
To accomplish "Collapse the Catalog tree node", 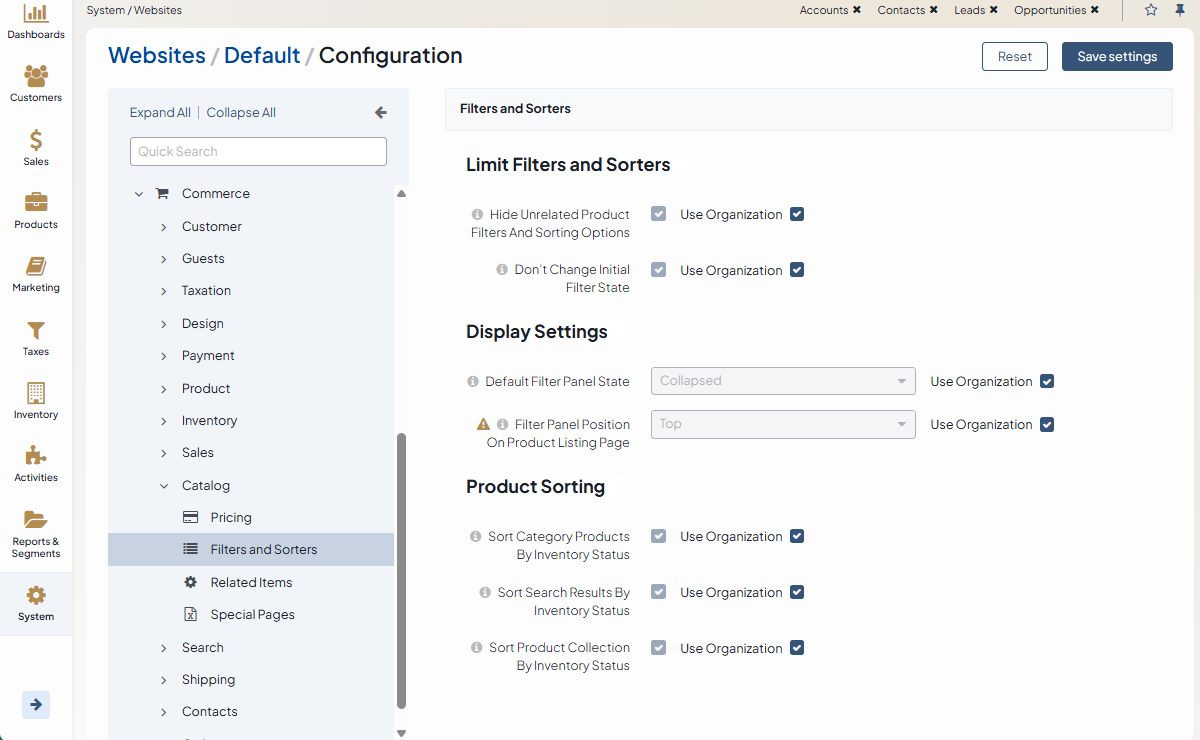I will click(164, 486).
